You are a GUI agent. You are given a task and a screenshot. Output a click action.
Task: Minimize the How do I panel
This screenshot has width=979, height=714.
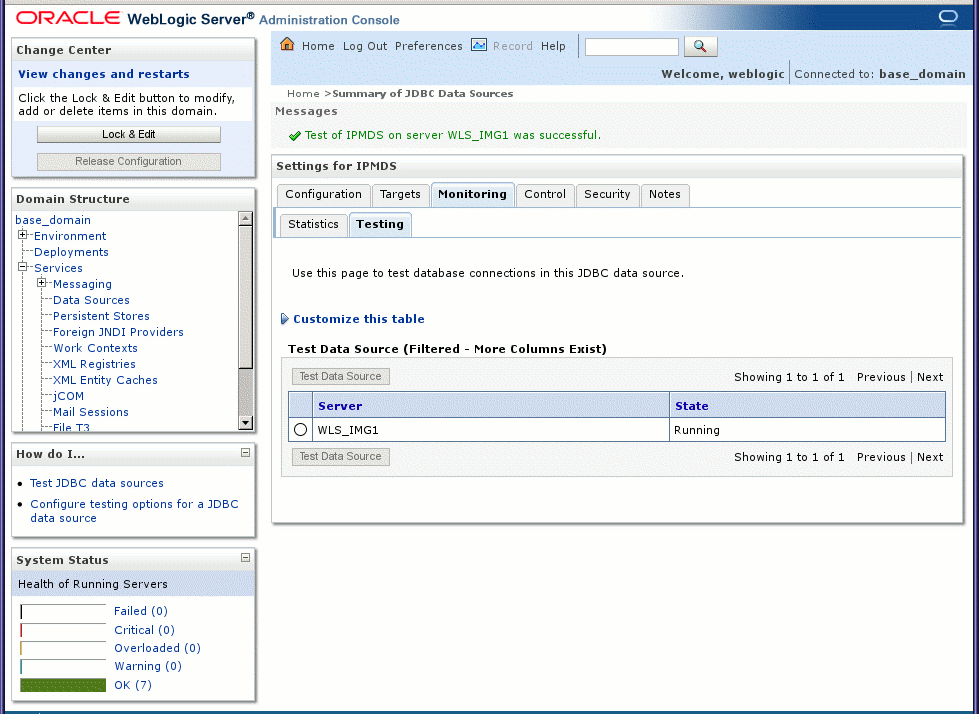tap(245, 452)
